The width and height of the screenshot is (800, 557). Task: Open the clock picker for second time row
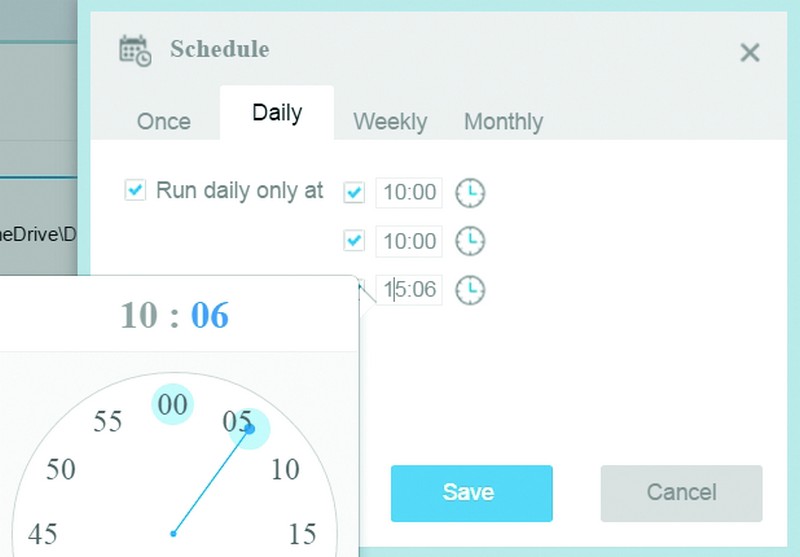(x=470, y=241)
